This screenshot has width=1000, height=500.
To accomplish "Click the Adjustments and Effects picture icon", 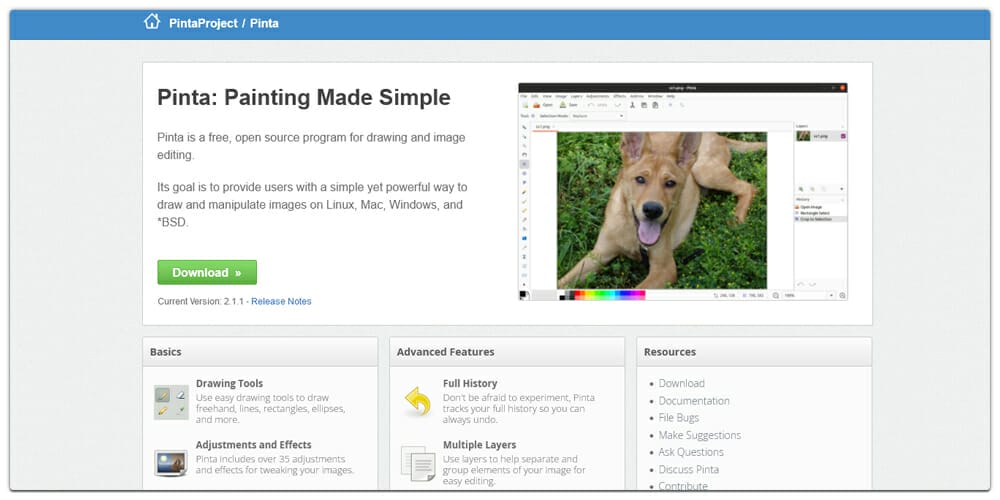I will (170, 462).
